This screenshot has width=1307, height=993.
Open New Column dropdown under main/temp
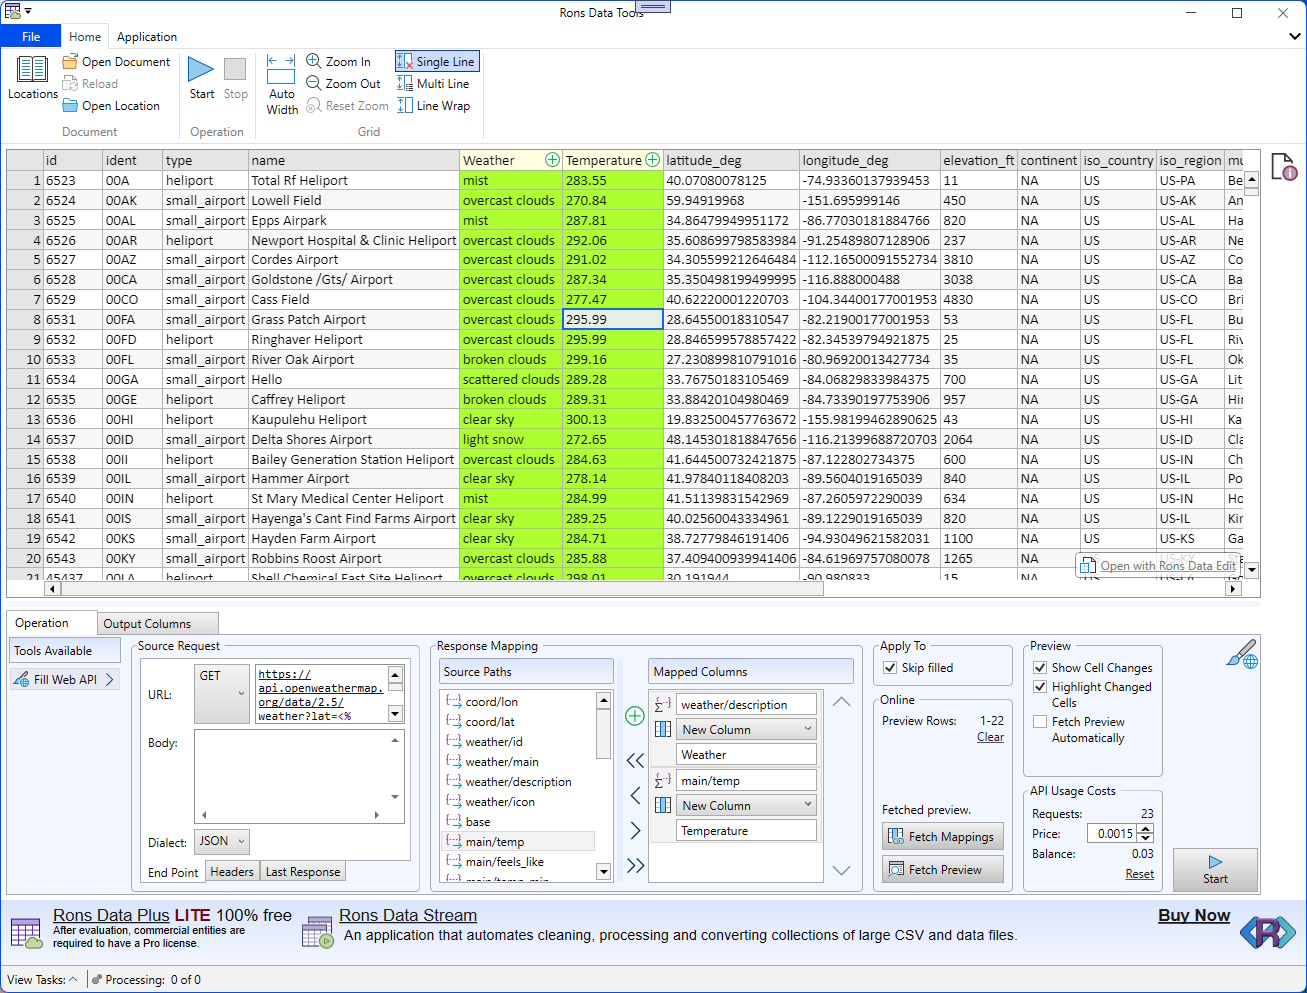click(746, 806)
